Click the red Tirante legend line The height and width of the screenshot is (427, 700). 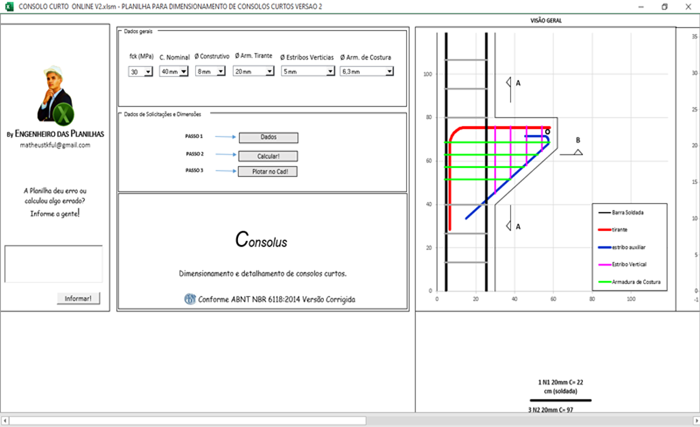coord(609,229)
